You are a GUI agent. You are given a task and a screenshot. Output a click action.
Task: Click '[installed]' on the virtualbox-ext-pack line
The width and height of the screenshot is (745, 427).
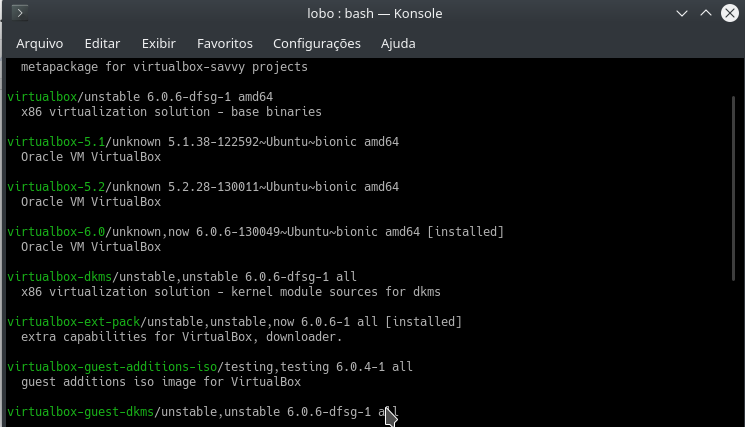click(423, 322)
